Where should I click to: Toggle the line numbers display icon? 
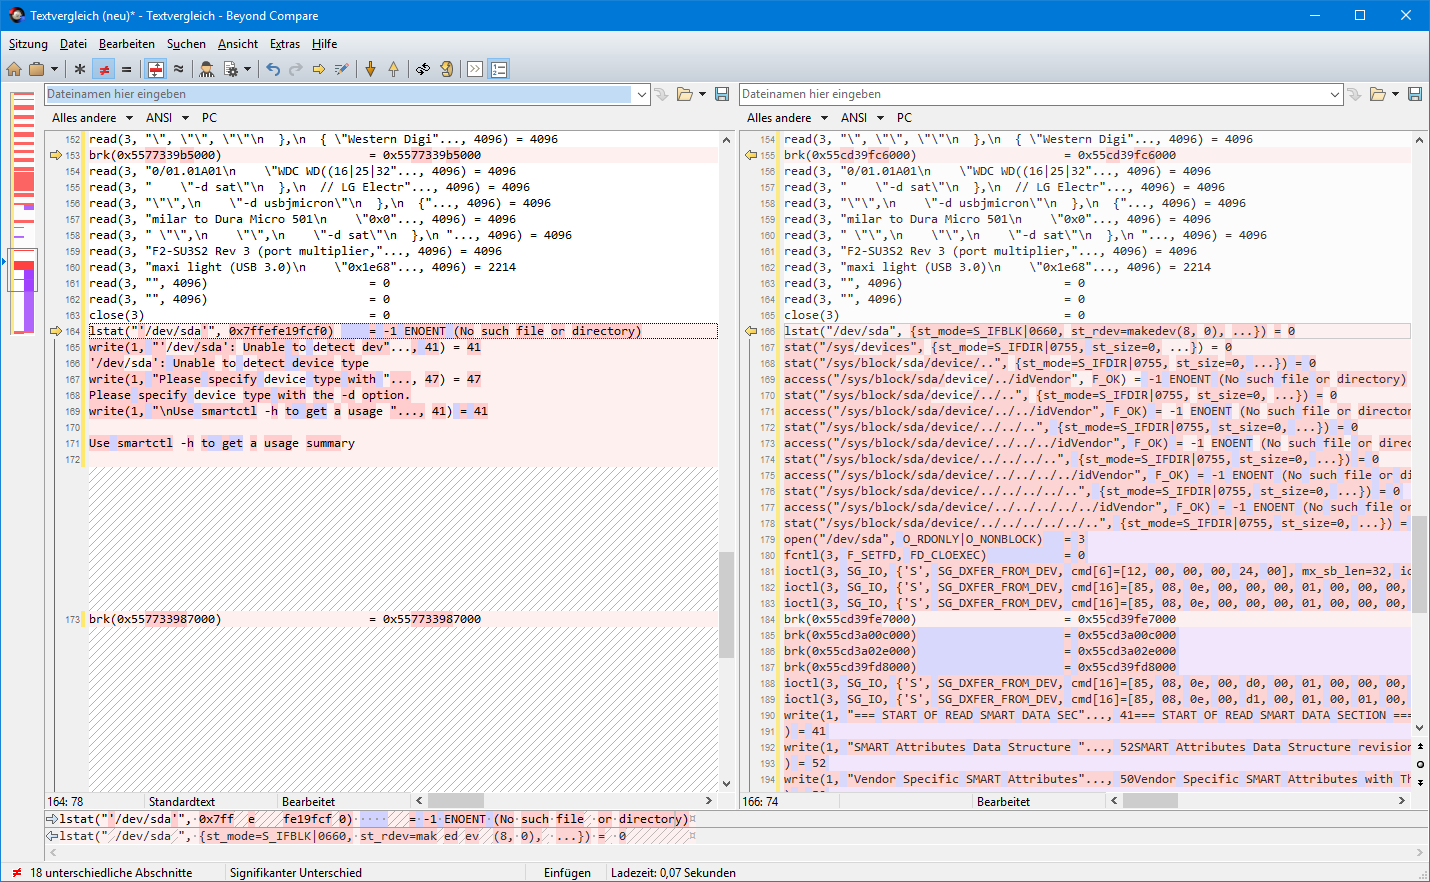(x=499, y=69)
